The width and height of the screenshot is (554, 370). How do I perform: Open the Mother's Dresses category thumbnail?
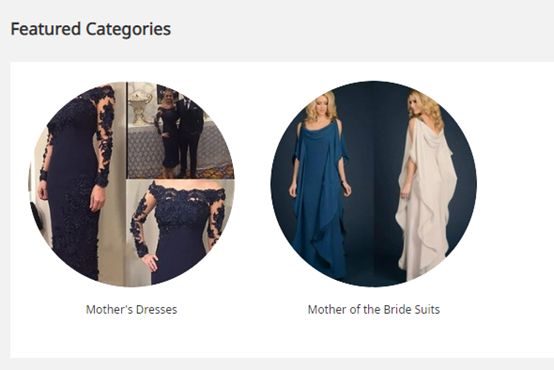(131, 184)
